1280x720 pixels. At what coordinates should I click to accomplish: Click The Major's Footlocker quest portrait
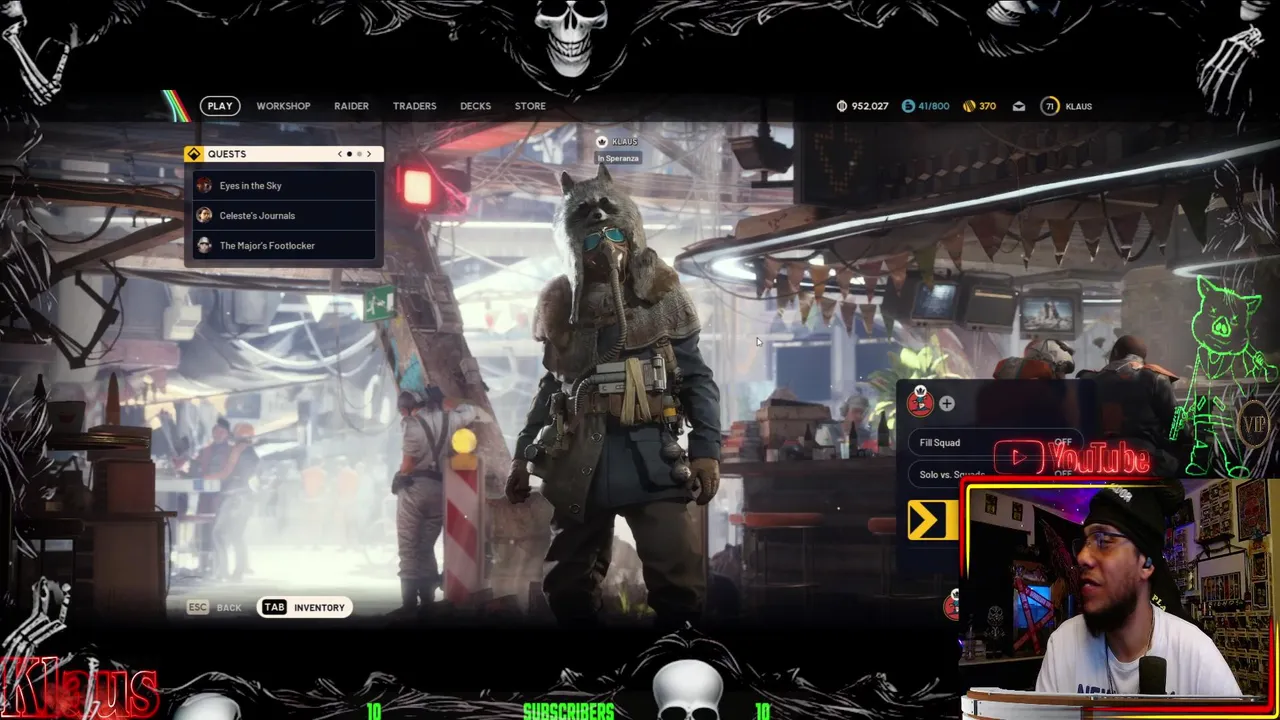pos(204,245)
